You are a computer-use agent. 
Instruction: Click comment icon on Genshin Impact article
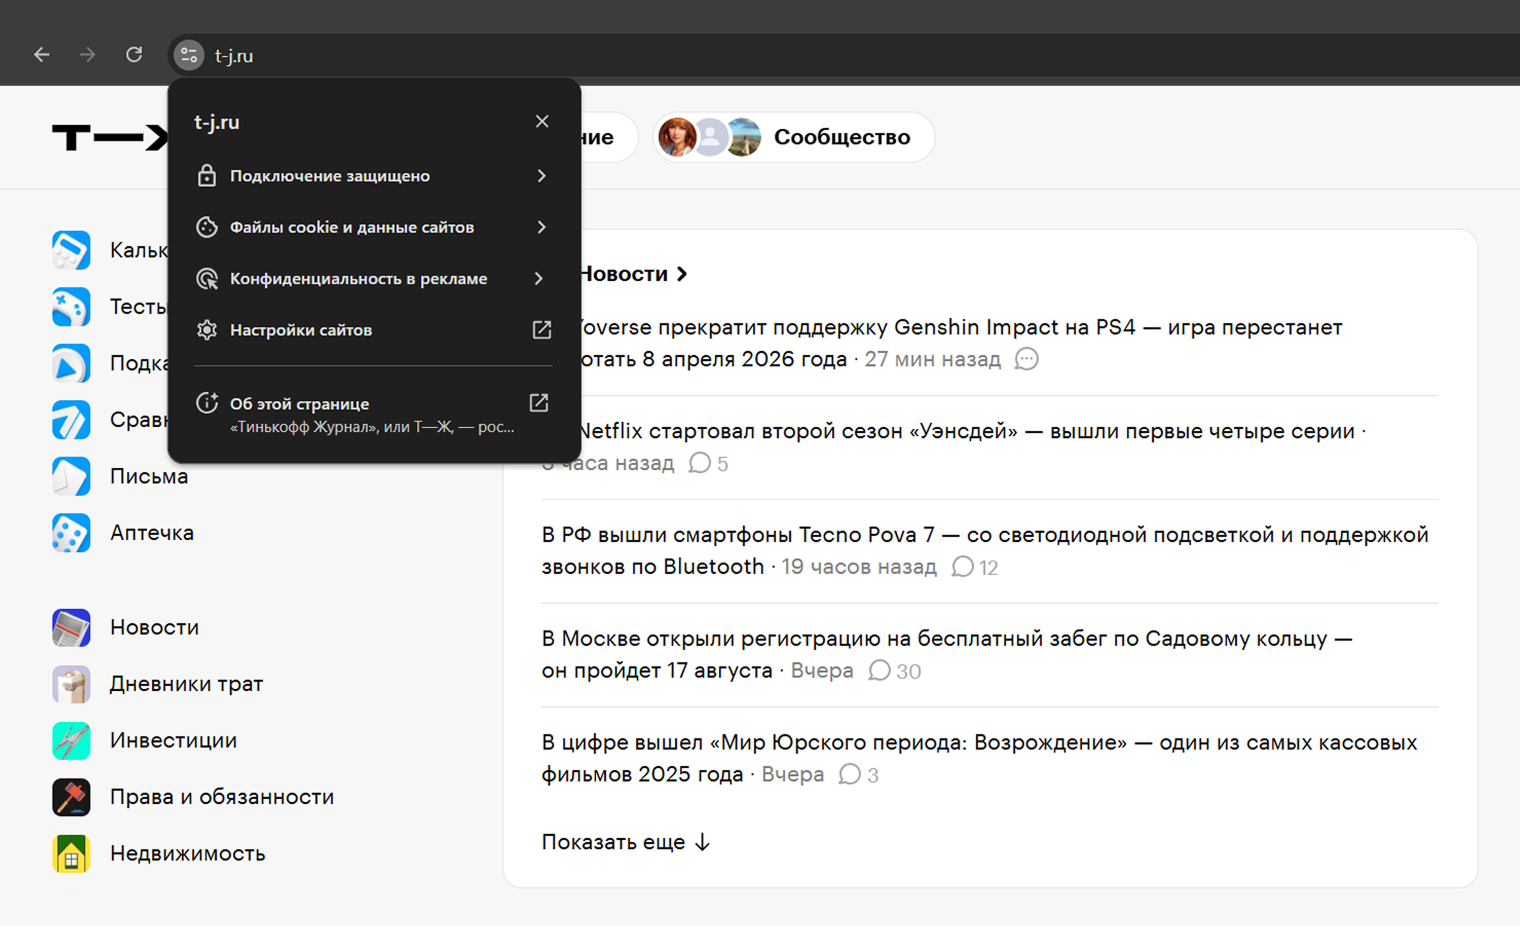pyautogui.click(x=1027, y=359)
